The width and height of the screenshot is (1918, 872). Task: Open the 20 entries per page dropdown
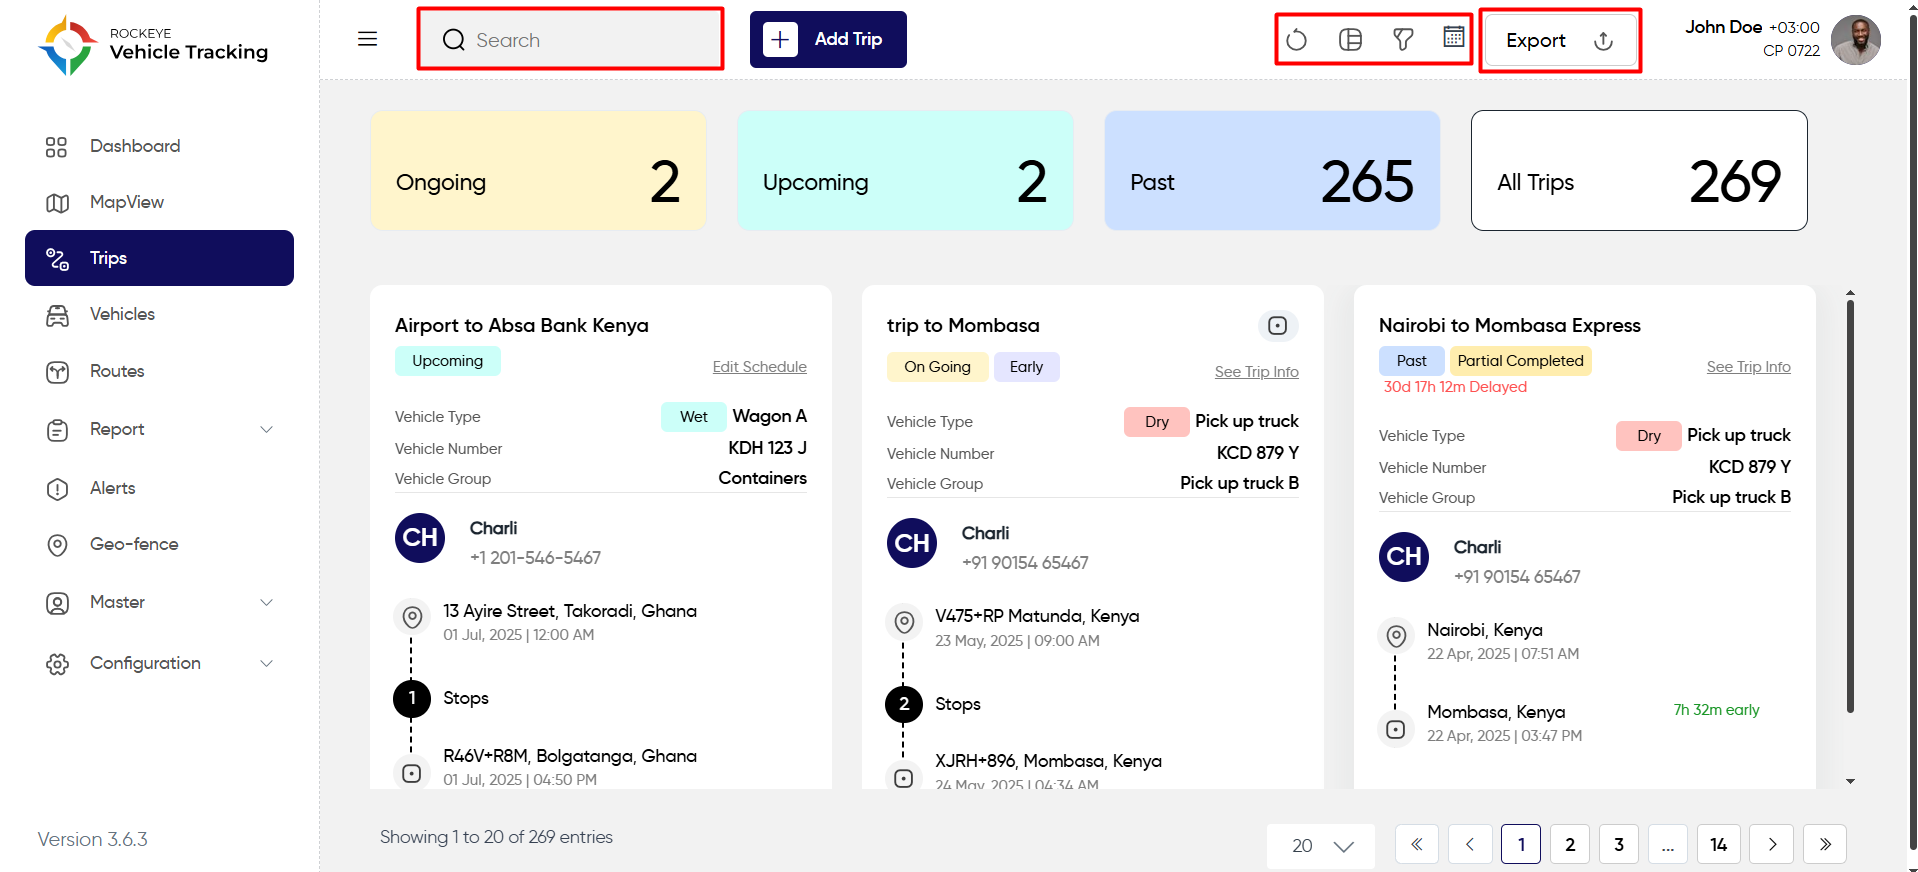click(x=1321, y=846)
